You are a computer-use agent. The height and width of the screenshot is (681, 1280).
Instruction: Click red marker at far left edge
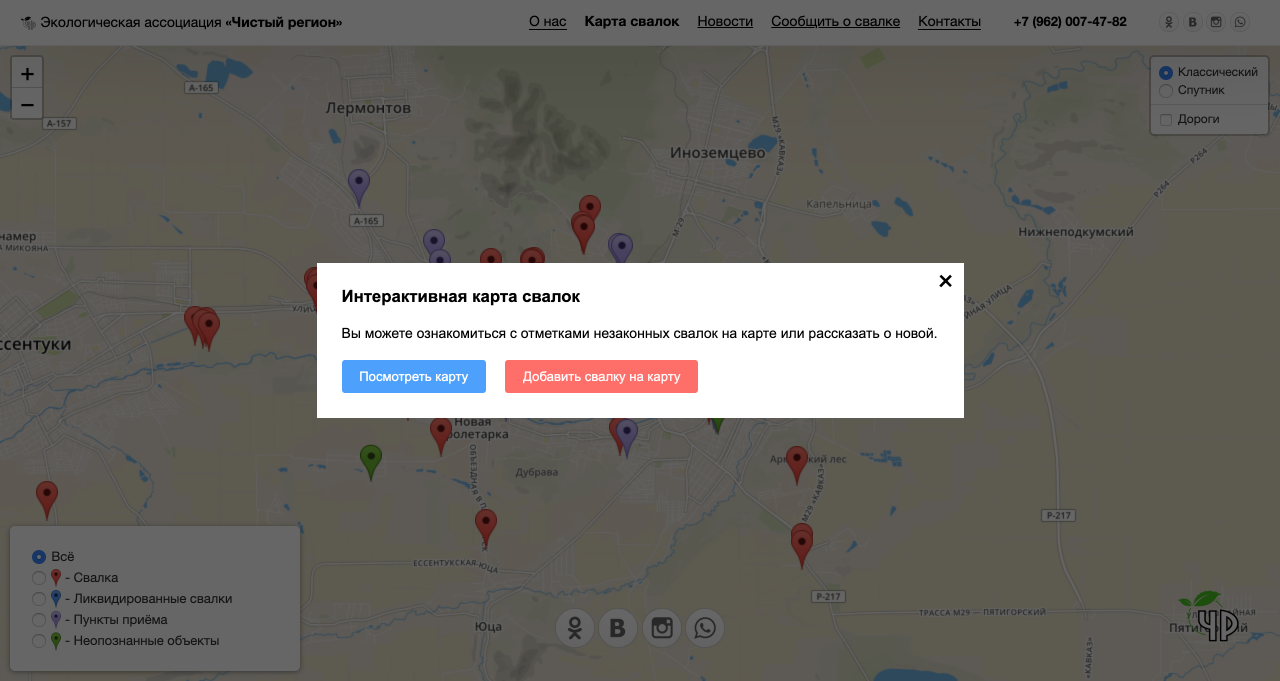point(47,499)
